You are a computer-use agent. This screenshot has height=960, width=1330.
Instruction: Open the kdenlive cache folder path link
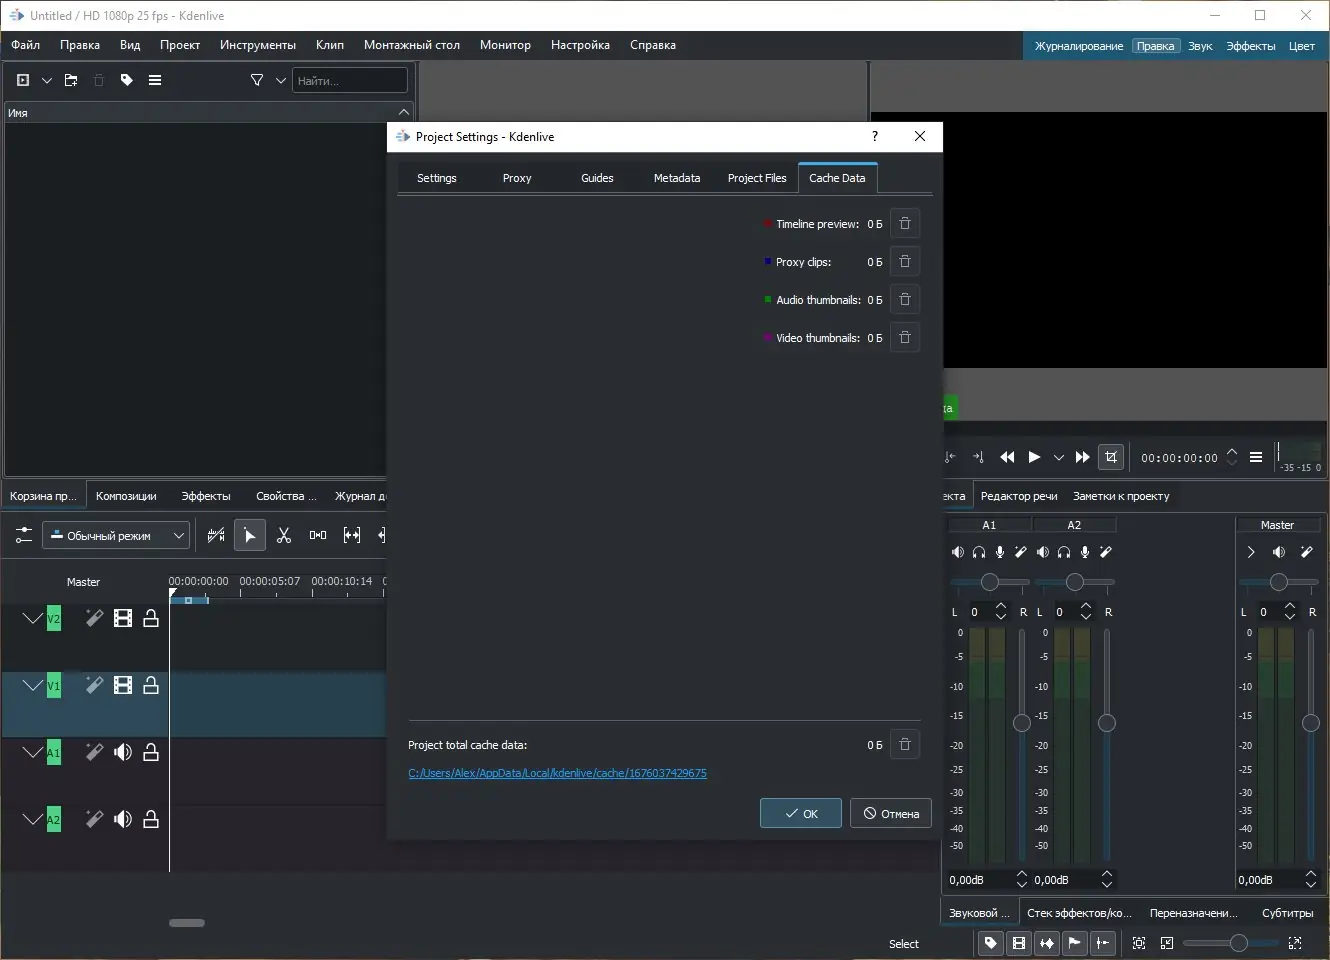coord(557,773)
